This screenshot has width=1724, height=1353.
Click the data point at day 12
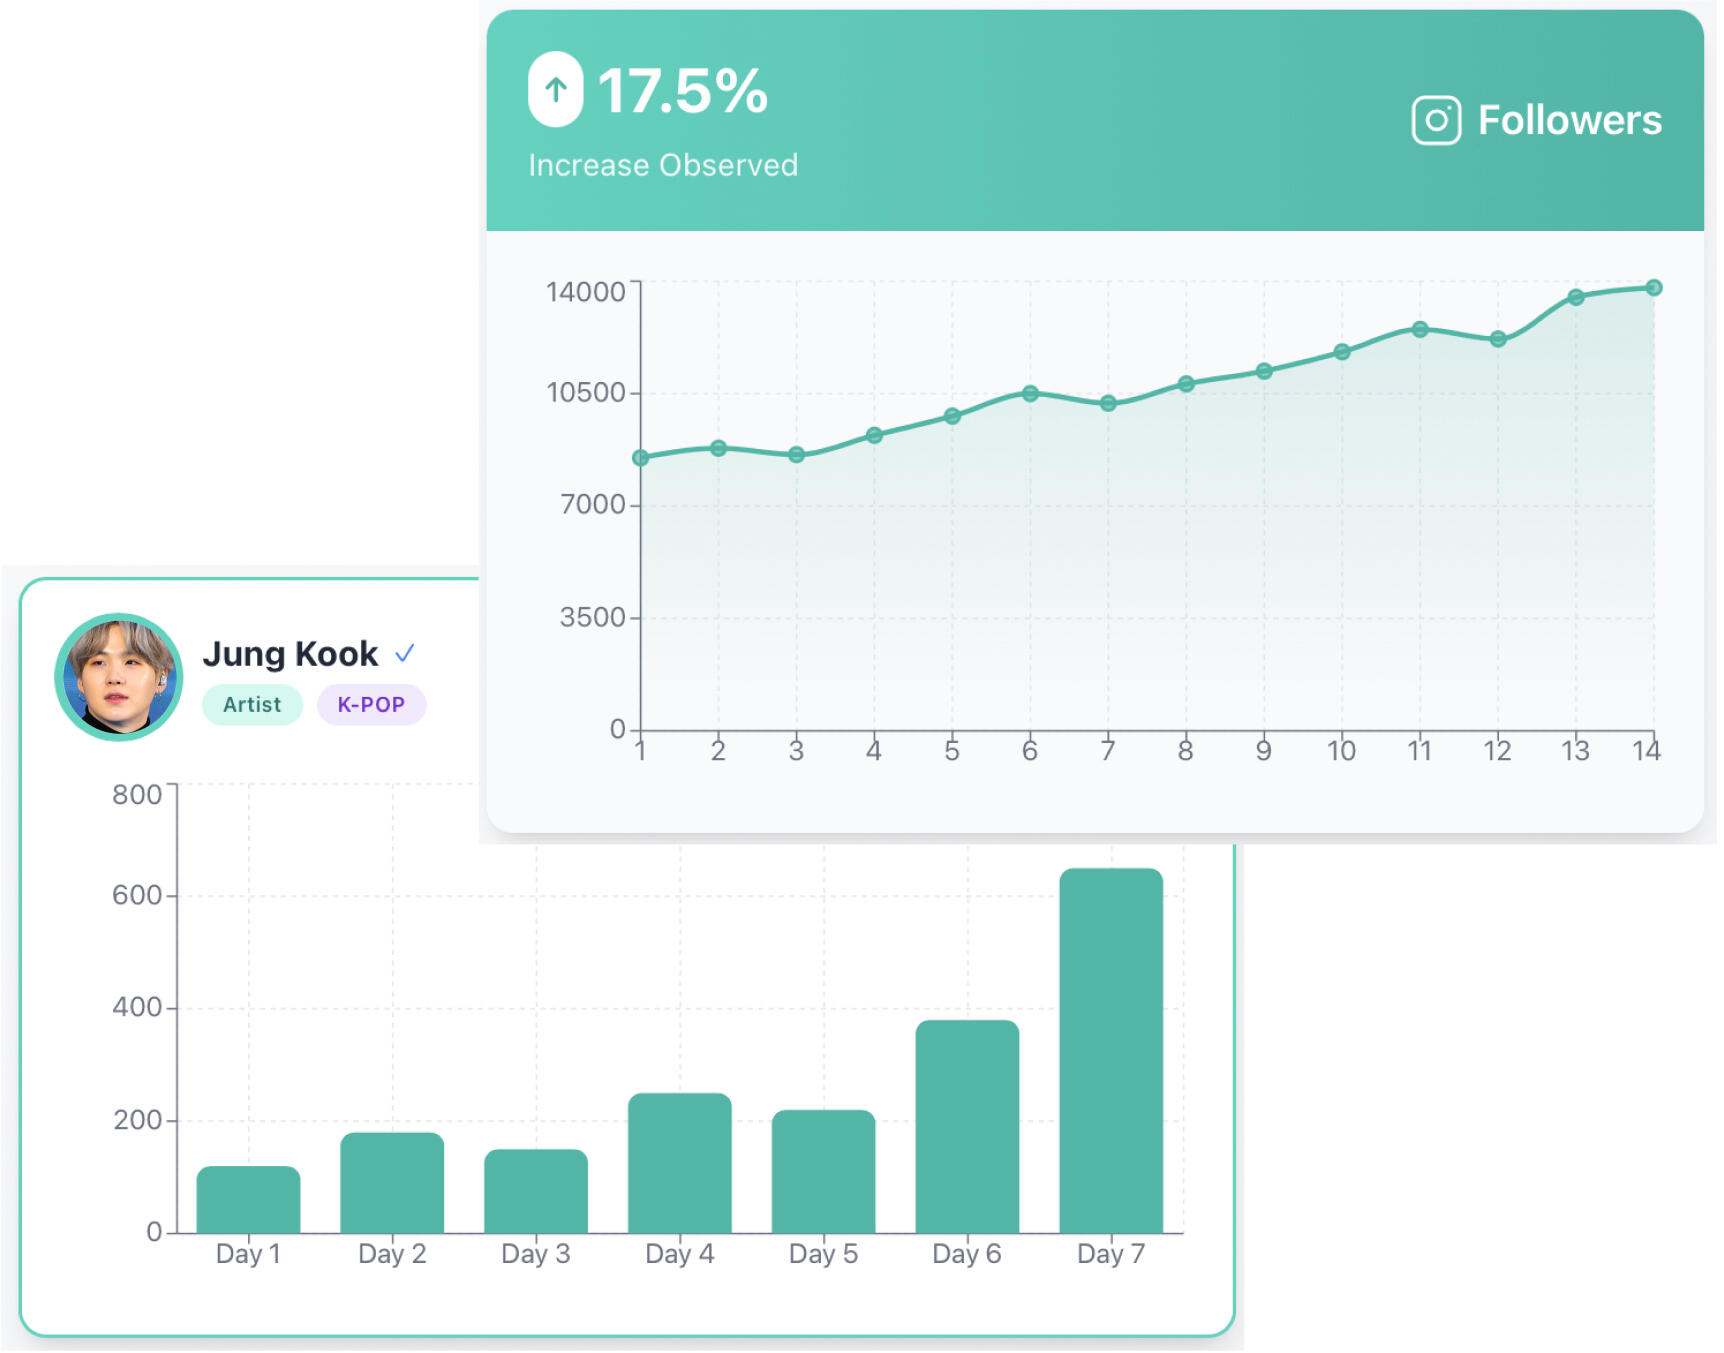pyautogui.click(x=1497, y=340)
